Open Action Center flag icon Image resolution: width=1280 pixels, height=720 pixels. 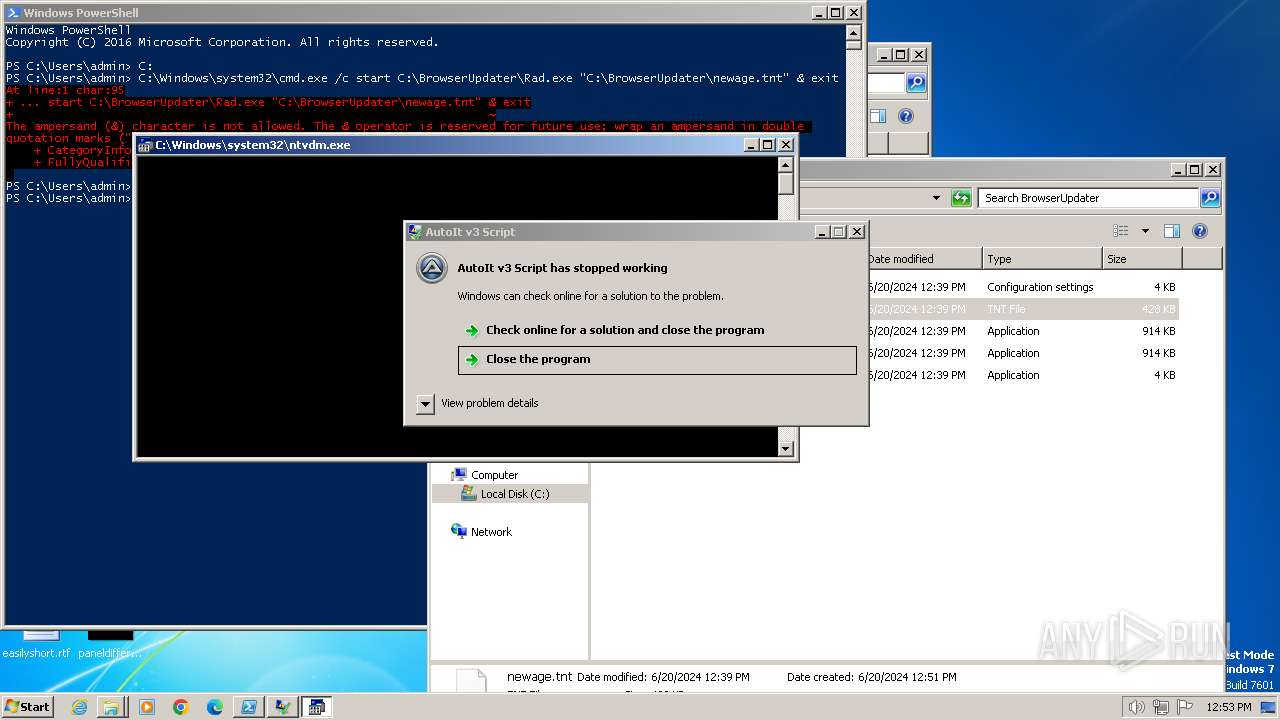coord(1185,707)
